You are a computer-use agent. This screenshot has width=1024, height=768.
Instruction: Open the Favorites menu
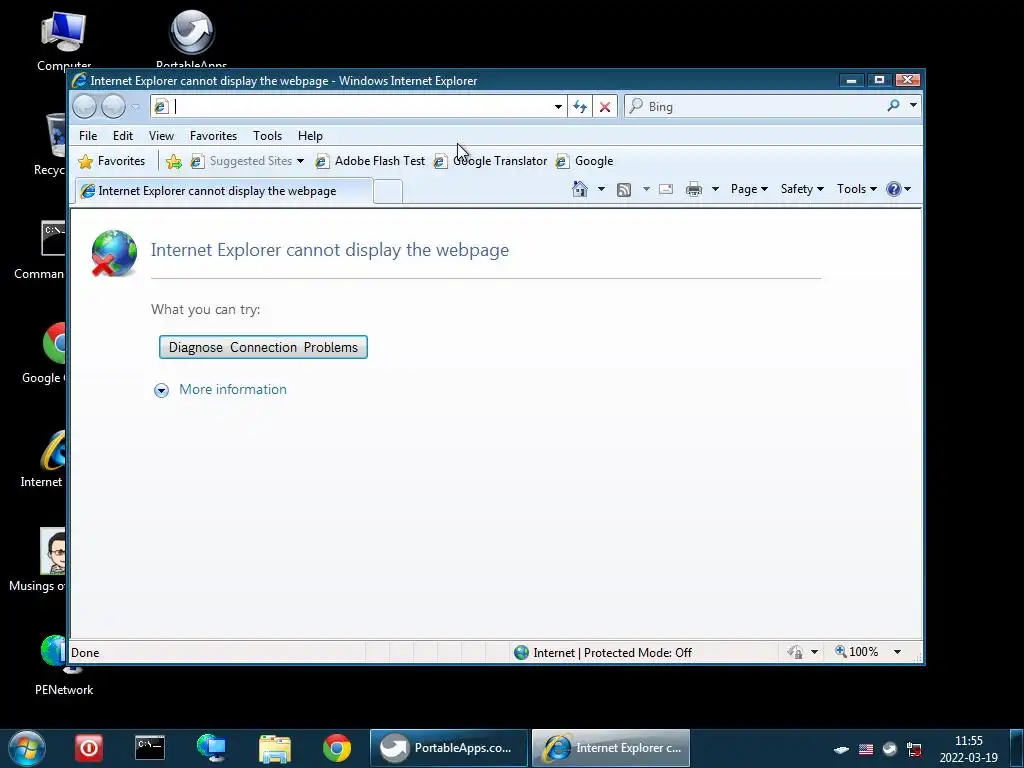(214, 136)
